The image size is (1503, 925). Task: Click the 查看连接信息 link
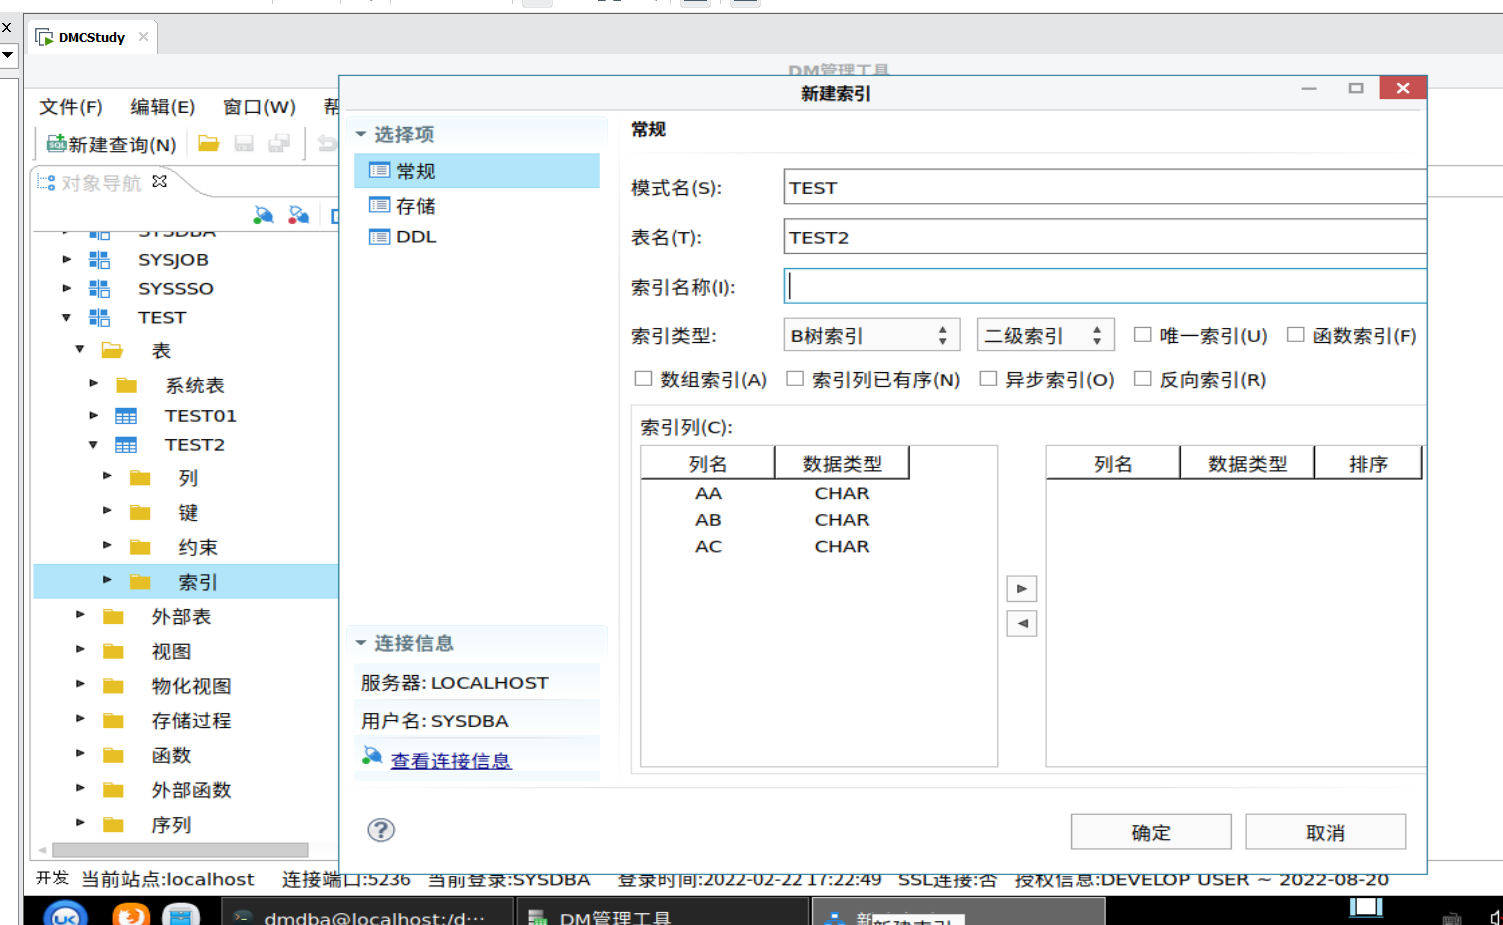pos(450,760)
